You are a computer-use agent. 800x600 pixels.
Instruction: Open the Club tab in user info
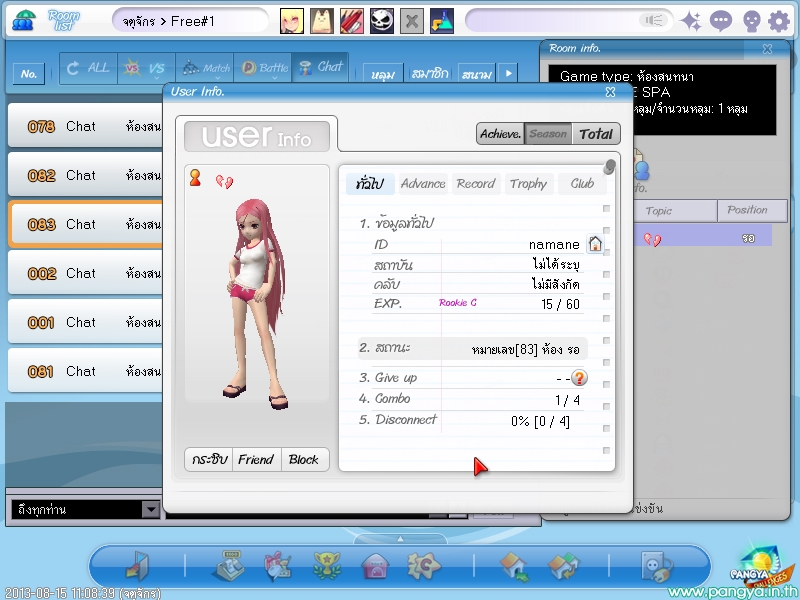[x=582, y=184]
